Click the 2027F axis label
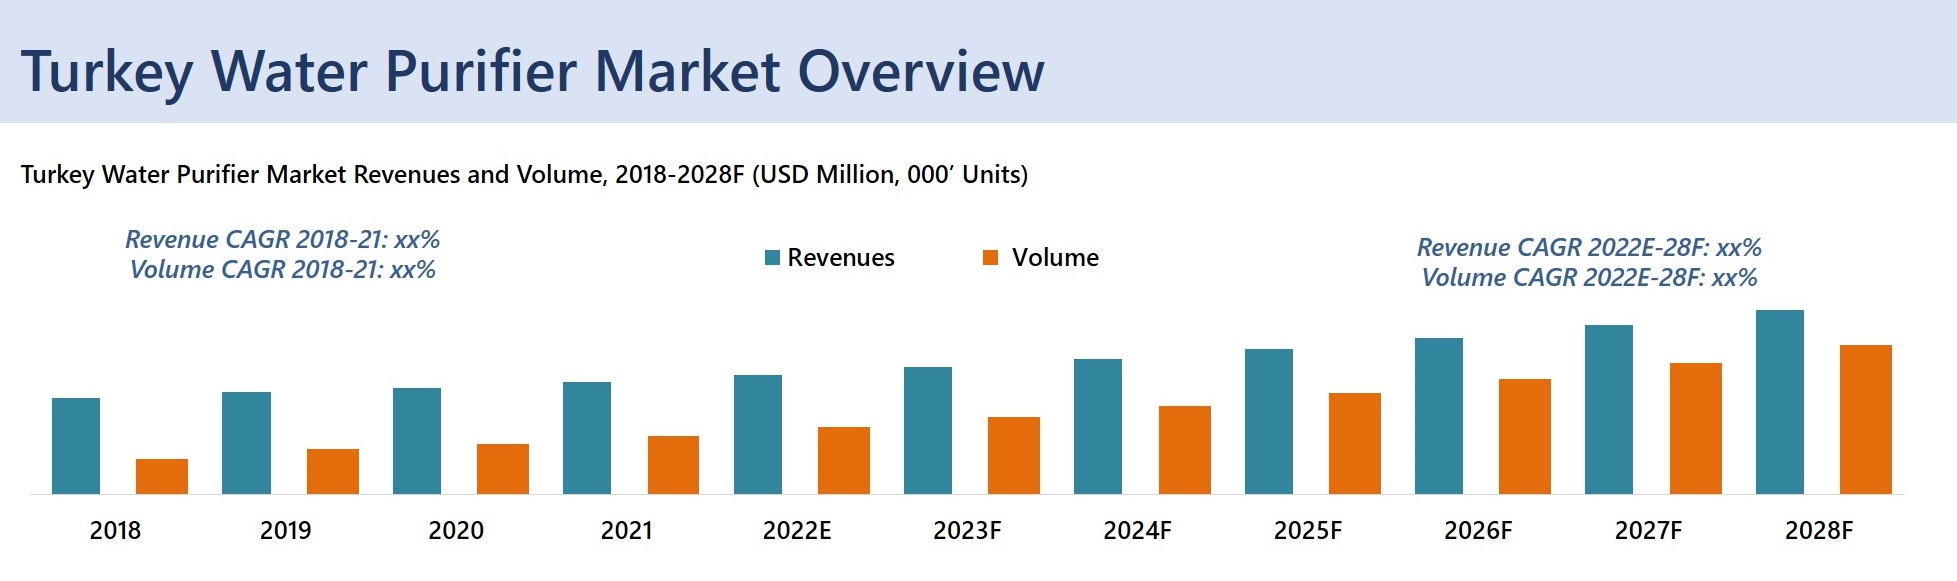Screen dimensions: 1957x581 (x=1648, y=531)
